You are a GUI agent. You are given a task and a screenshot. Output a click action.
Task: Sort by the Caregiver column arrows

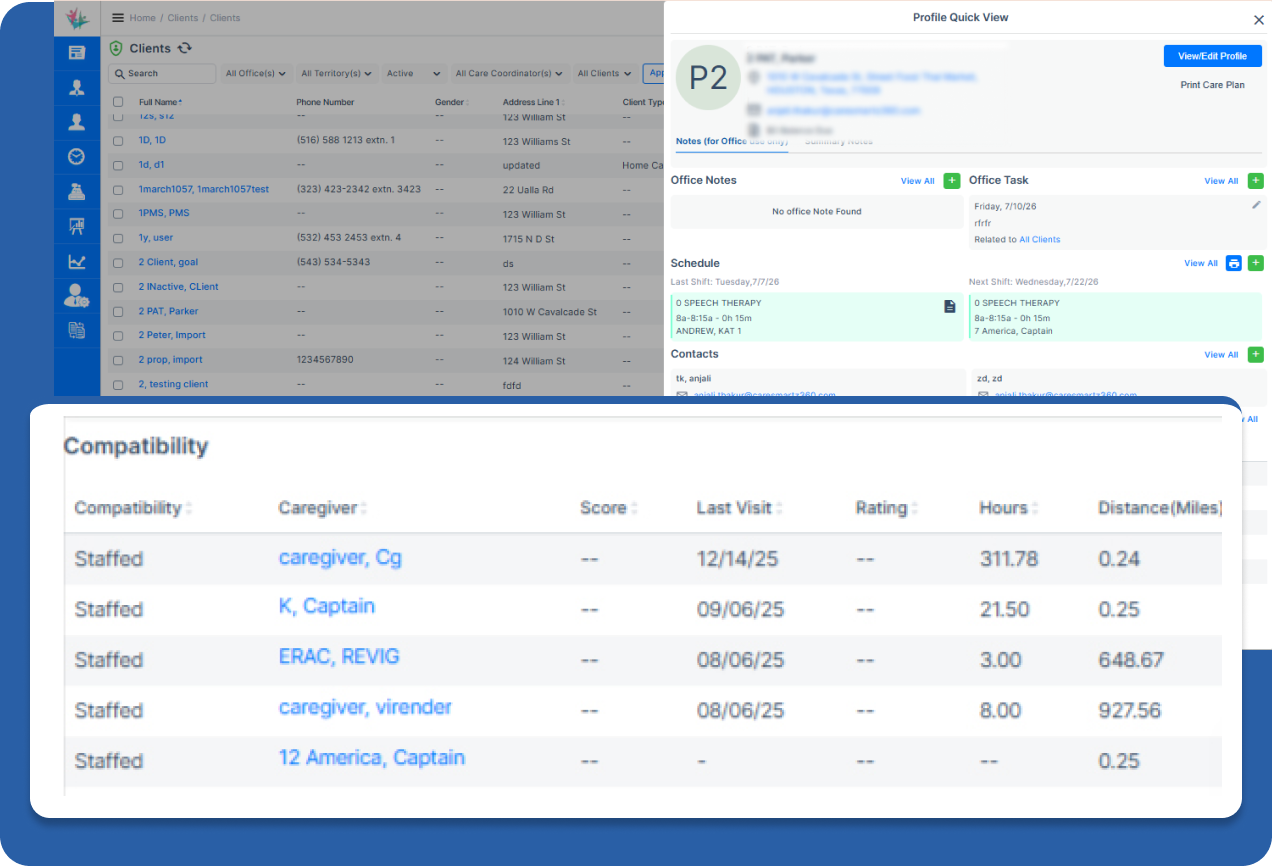363,508
